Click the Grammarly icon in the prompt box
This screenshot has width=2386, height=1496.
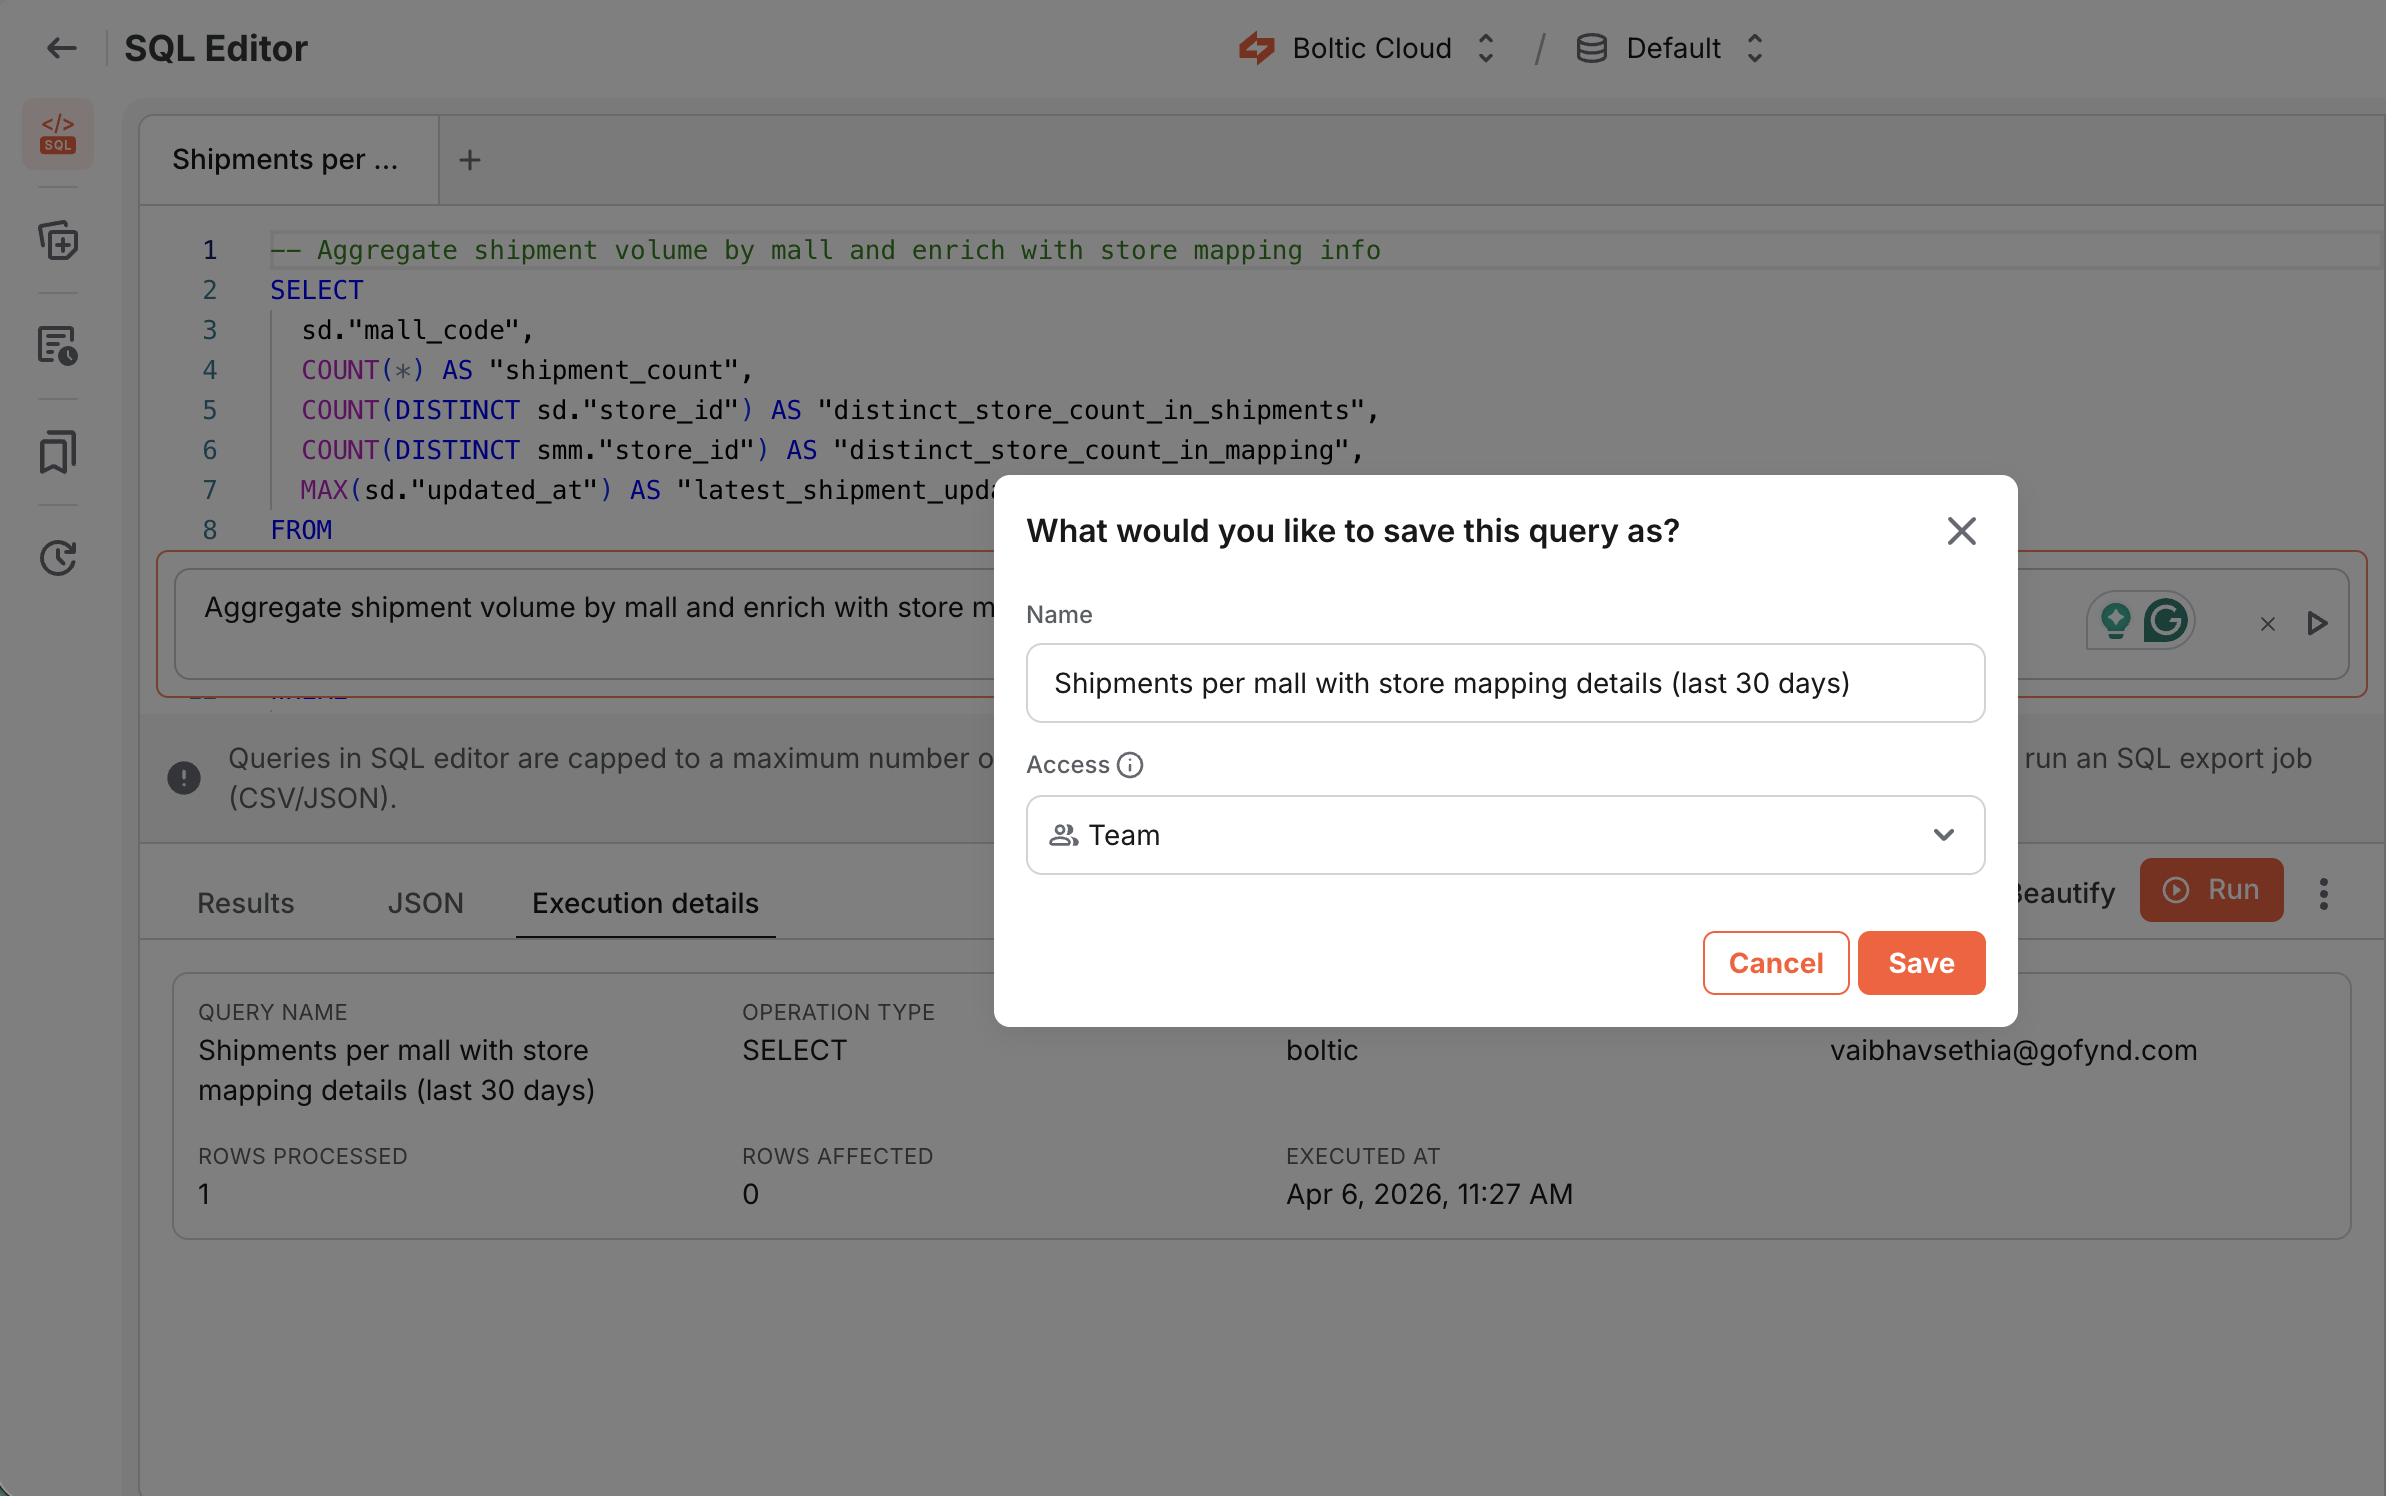point(2166,620)
